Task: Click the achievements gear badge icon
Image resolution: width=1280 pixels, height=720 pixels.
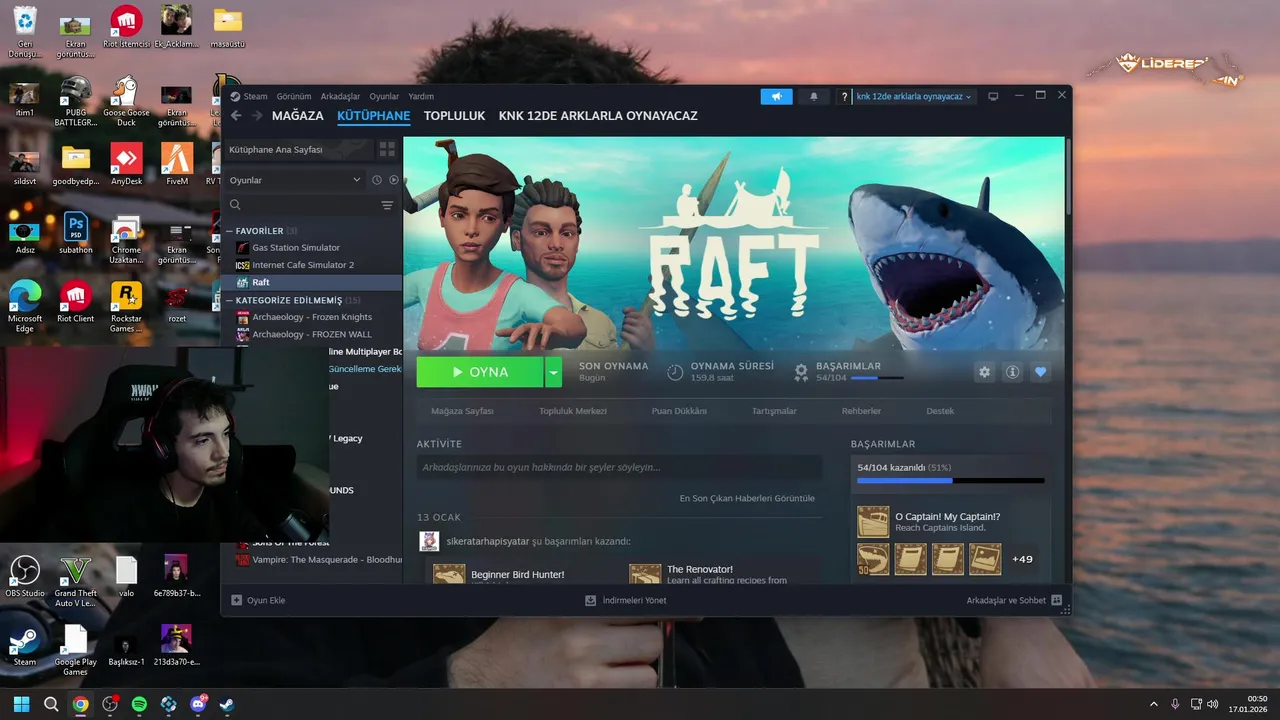Action: 801,372
